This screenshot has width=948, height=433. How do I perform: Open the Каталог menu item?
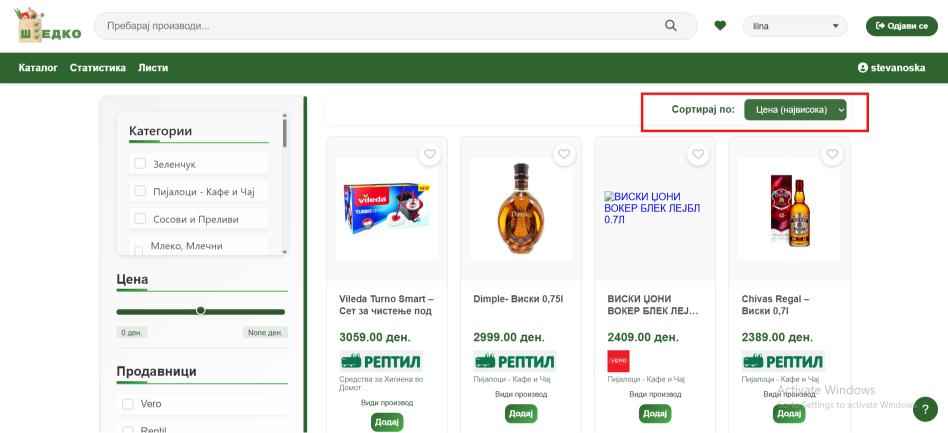[38, 68]
